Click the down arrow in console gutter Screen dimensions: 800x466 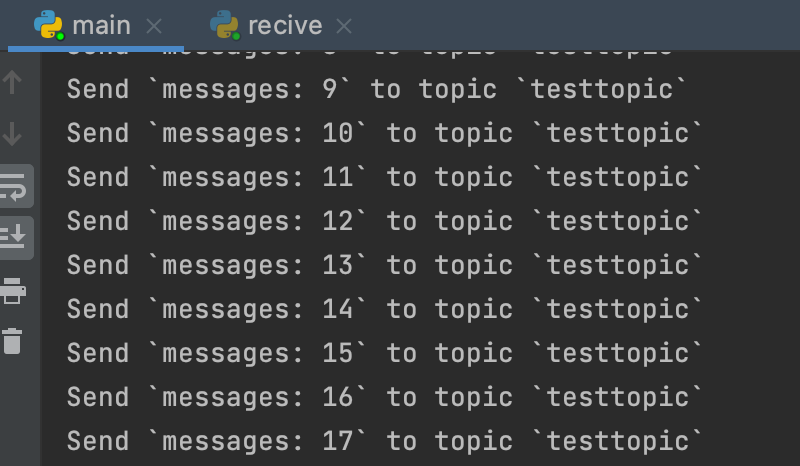[13, 134]
